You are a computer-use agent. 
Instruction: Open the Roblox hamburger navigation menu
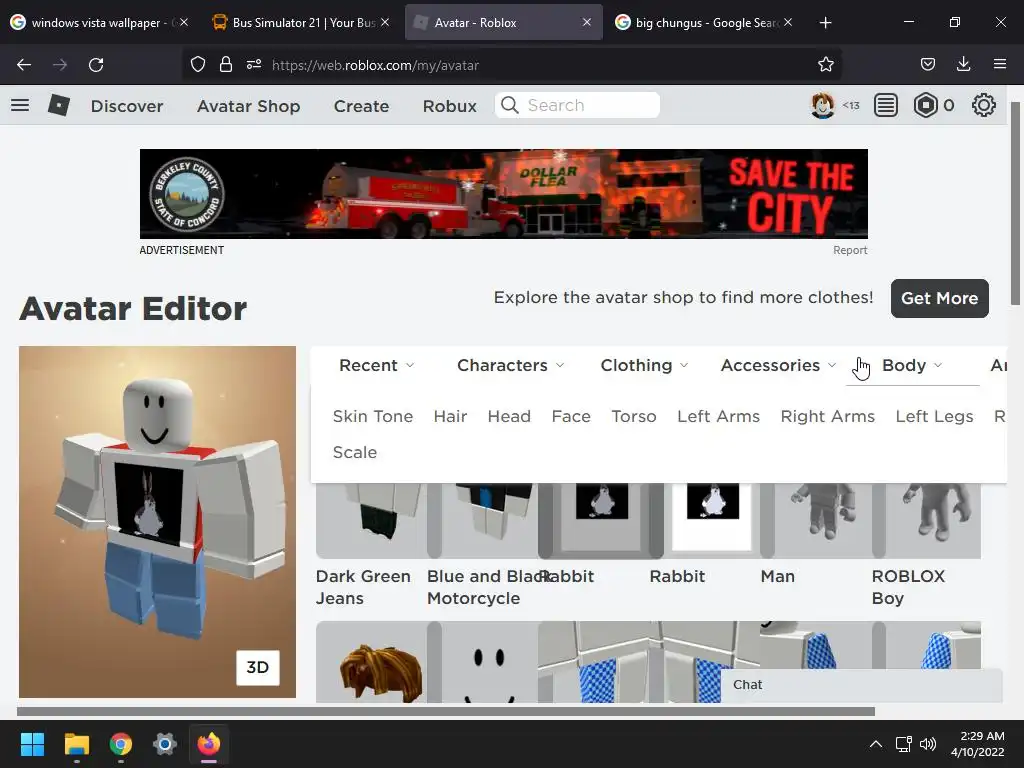pos(20,105)
